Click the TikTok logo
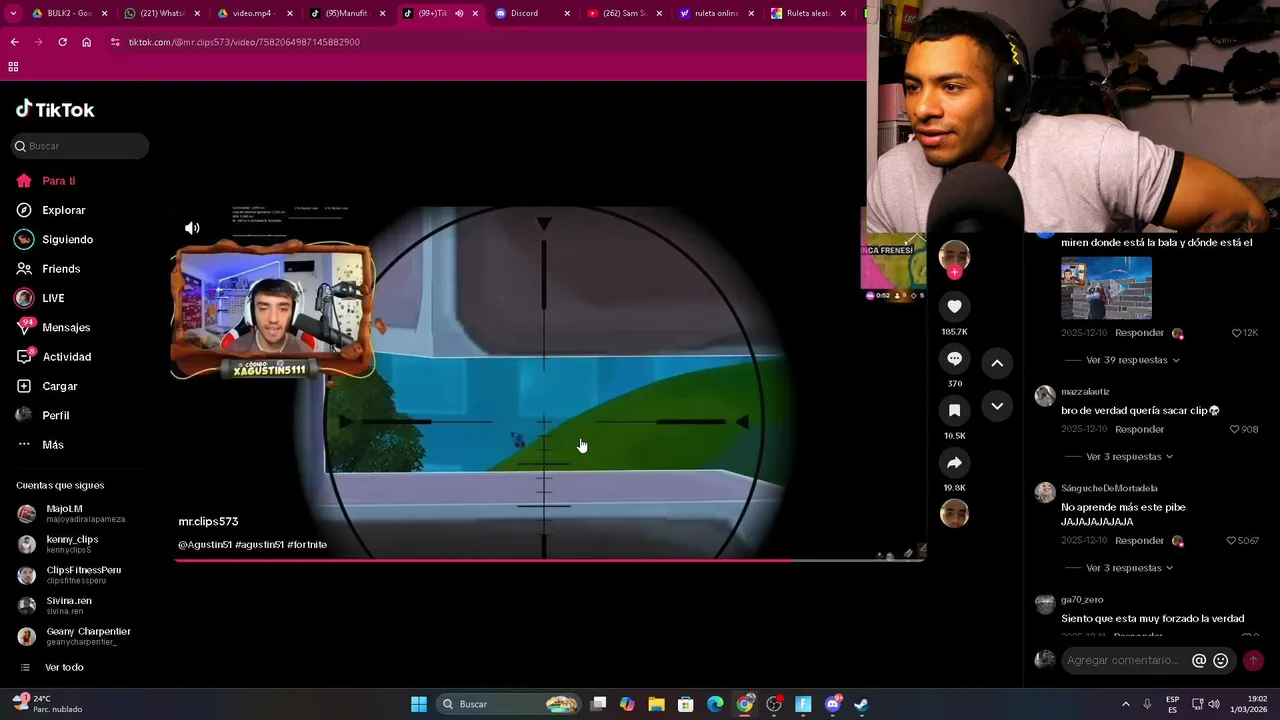Viewport: 1280px width, 720px height. (55, 109)
